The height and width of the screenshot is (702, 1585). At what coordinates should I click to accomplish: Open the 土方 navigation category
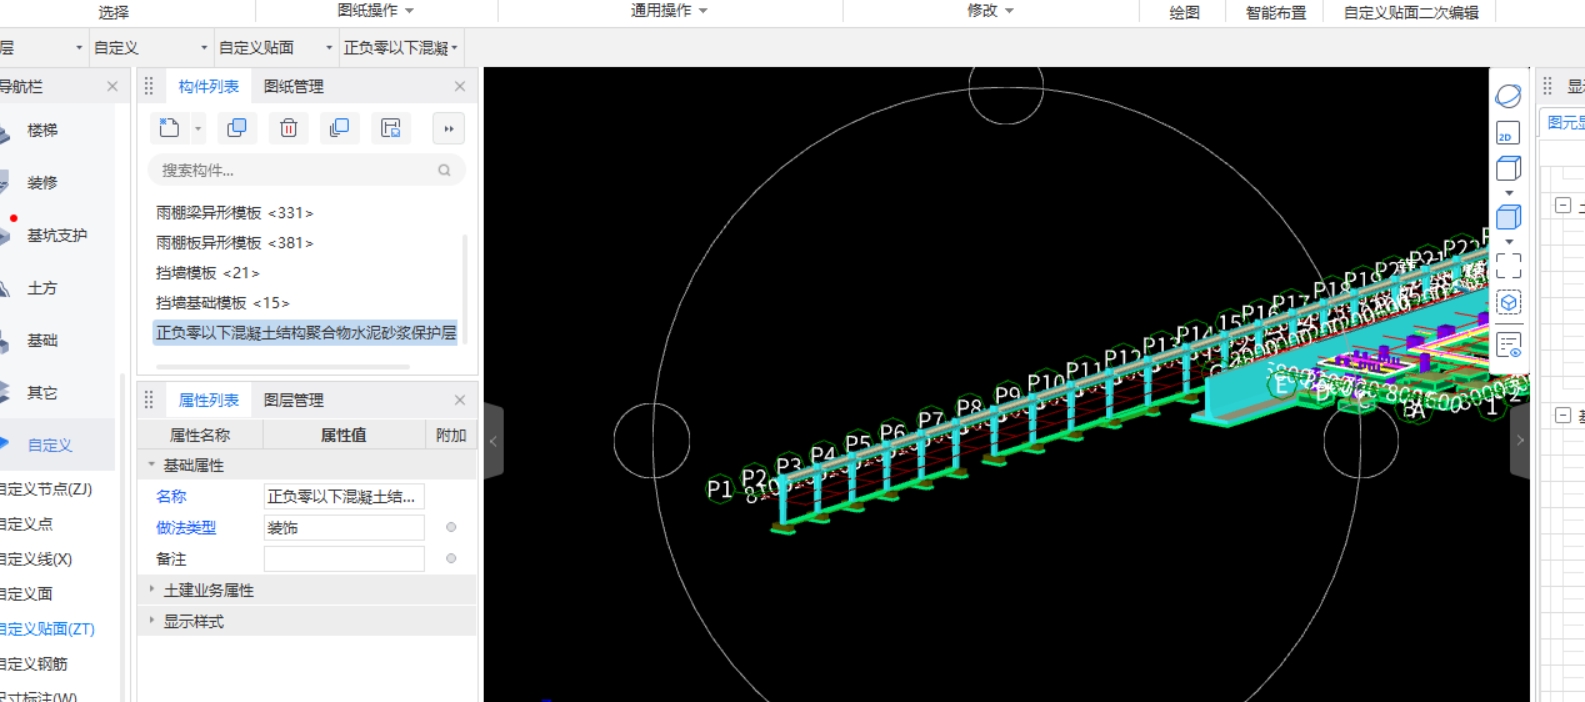(42, 288)
